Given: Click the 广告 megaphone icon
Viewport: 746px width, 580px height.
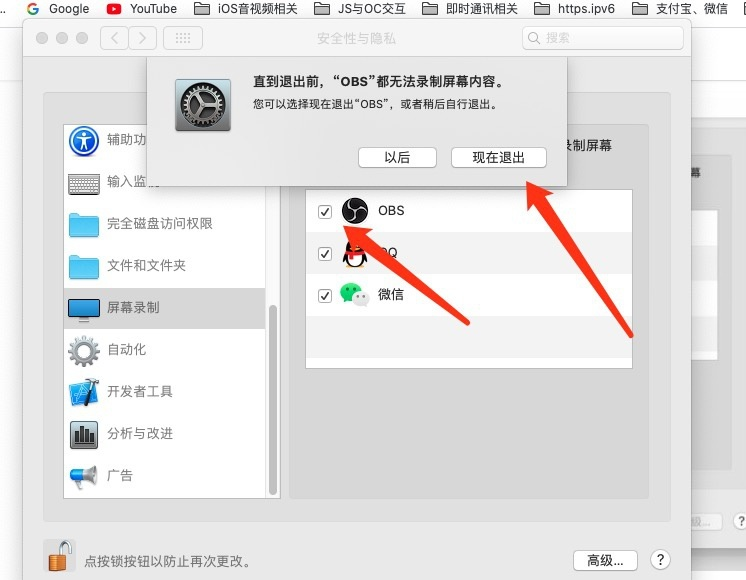Looking at the screenshot, I should 84,477.
